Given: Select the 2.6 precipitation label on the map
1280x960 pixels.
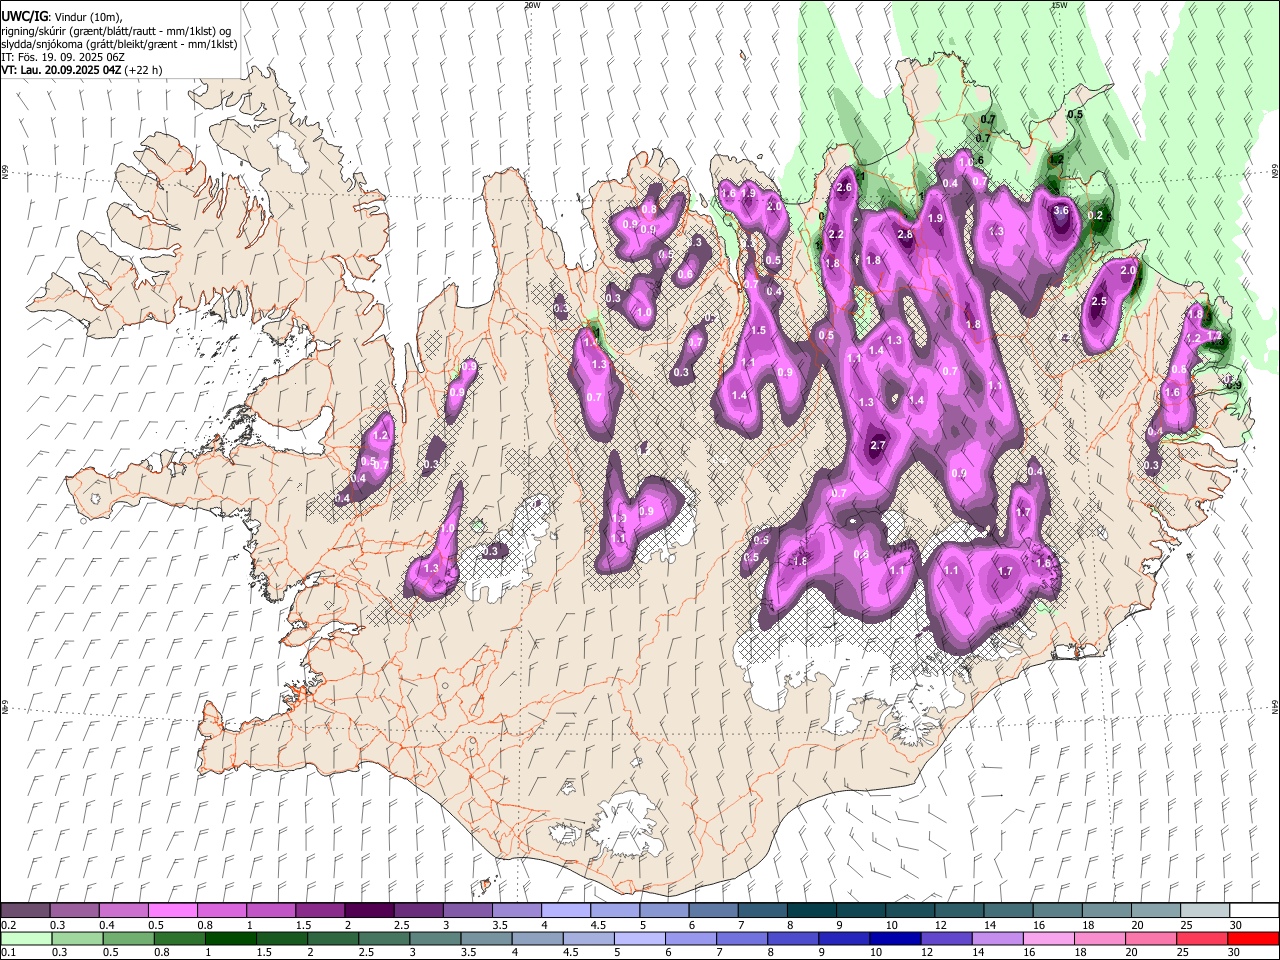Looking at the screenshot, I should coord(844,187).
